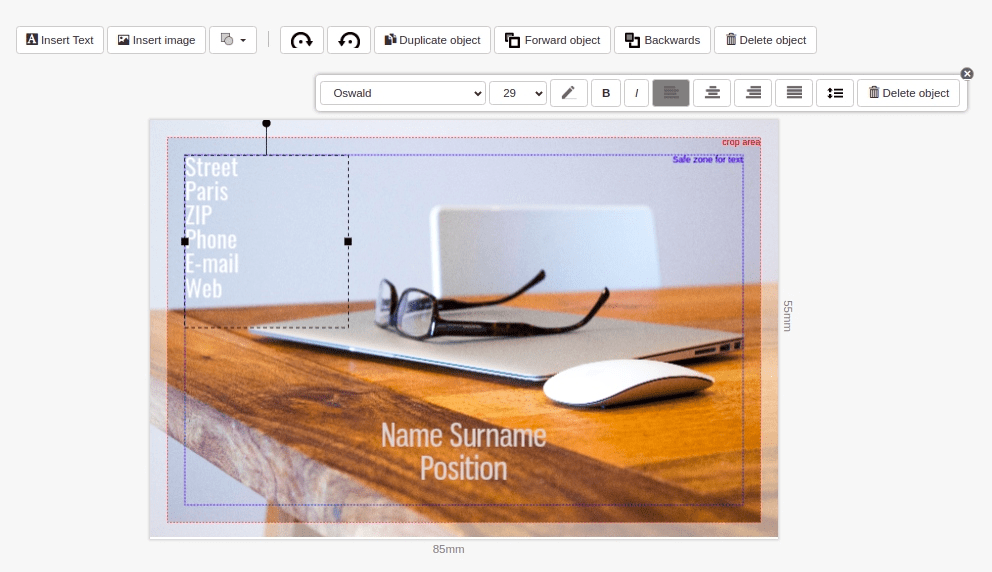
Task: Select justified text alignment
Action: pos(794,93)
